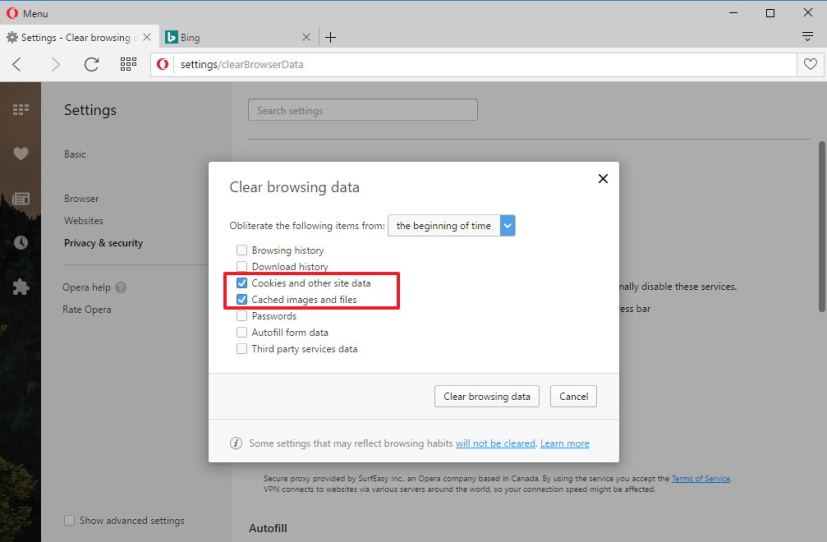The image size is (827, 542).
Task: Minimize the Opera window
Action: pyautogui.click(x=733, y=13)
